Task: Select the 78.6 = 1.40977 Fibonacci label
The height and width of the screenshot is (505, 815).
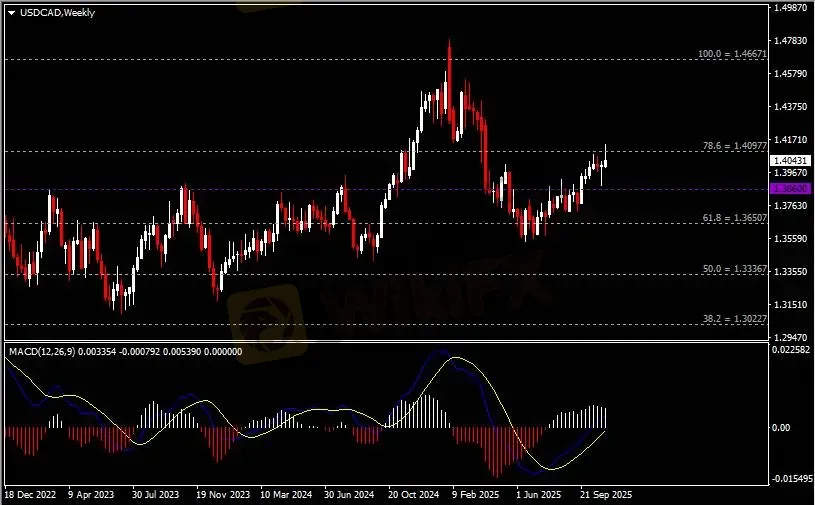Action: [734, 146]
